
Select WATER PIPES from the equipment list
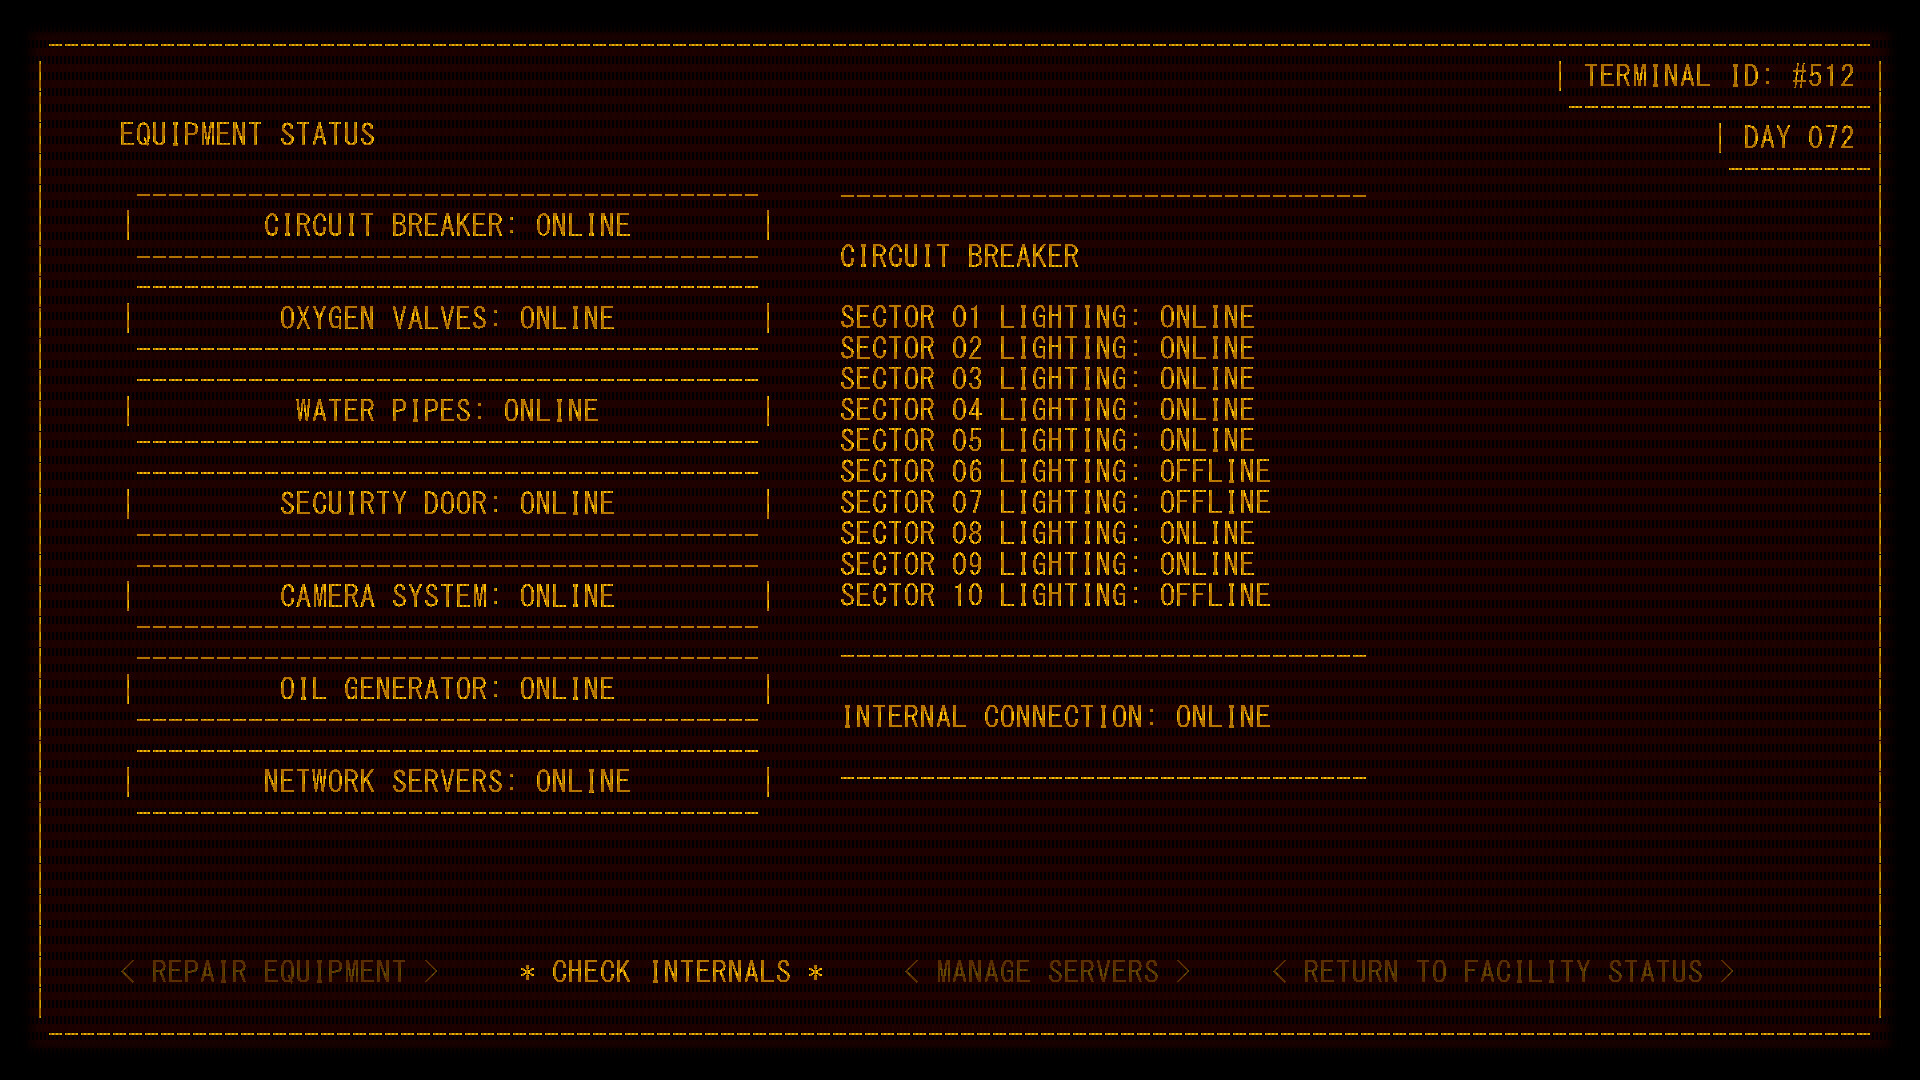coord(447,410)
